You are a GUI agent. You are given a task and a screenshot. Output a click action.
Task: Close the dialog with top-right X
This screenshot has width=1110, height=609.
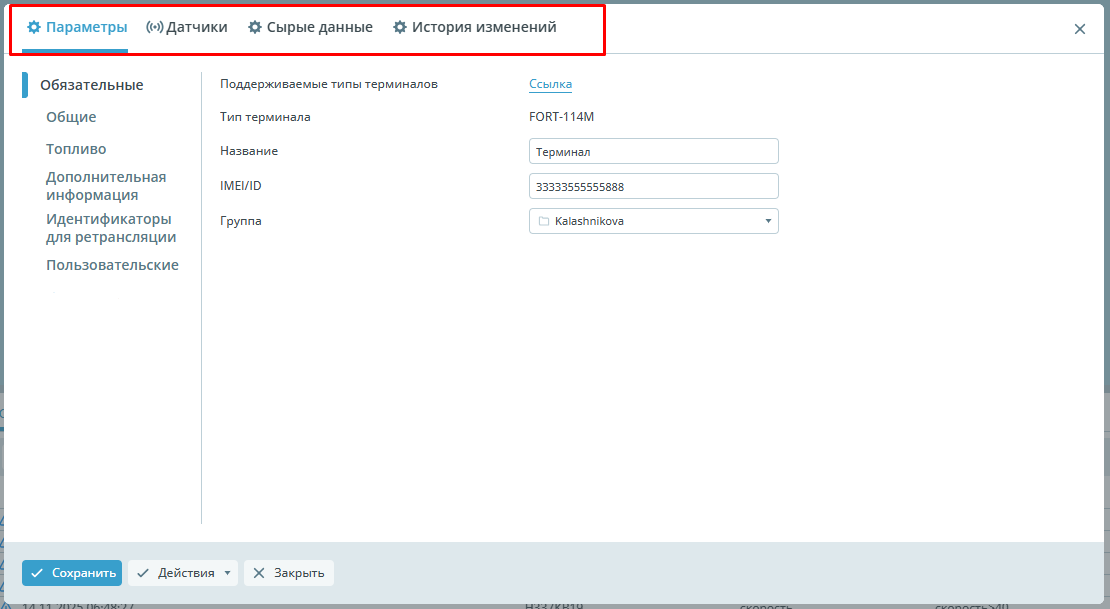pyautogui.click(x=1080, y=29)
